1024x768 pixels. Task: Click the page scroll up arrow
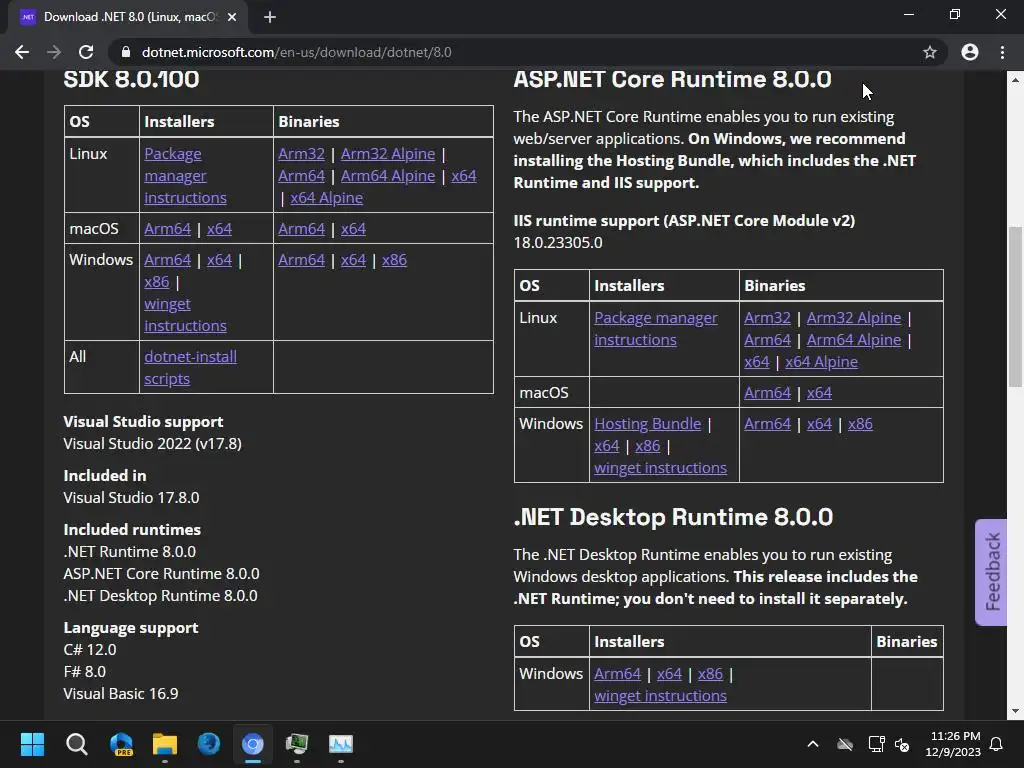[x=1015, y=80]
